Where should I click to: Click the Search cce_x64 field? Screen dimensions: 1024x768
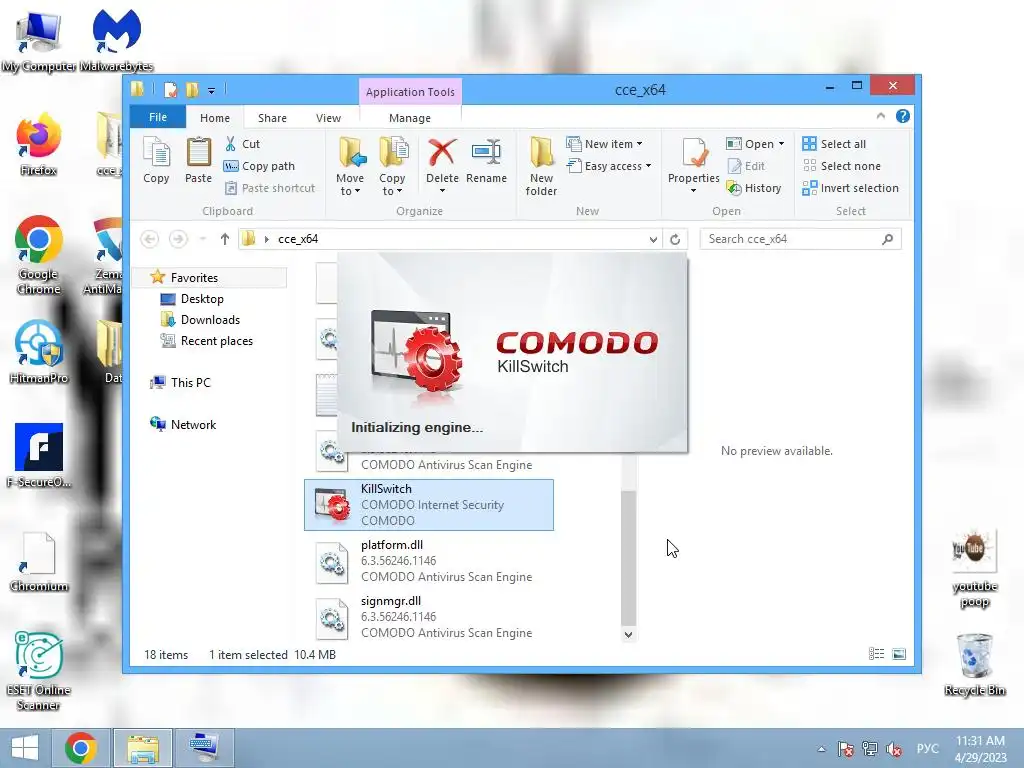(800, 239)
